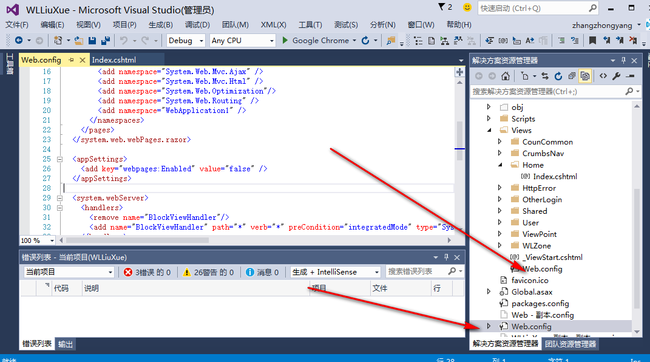Screen dimensions: 650x362
Task: Toggle the errors filter showing 3 errors
Action: (x=147, y=272)
